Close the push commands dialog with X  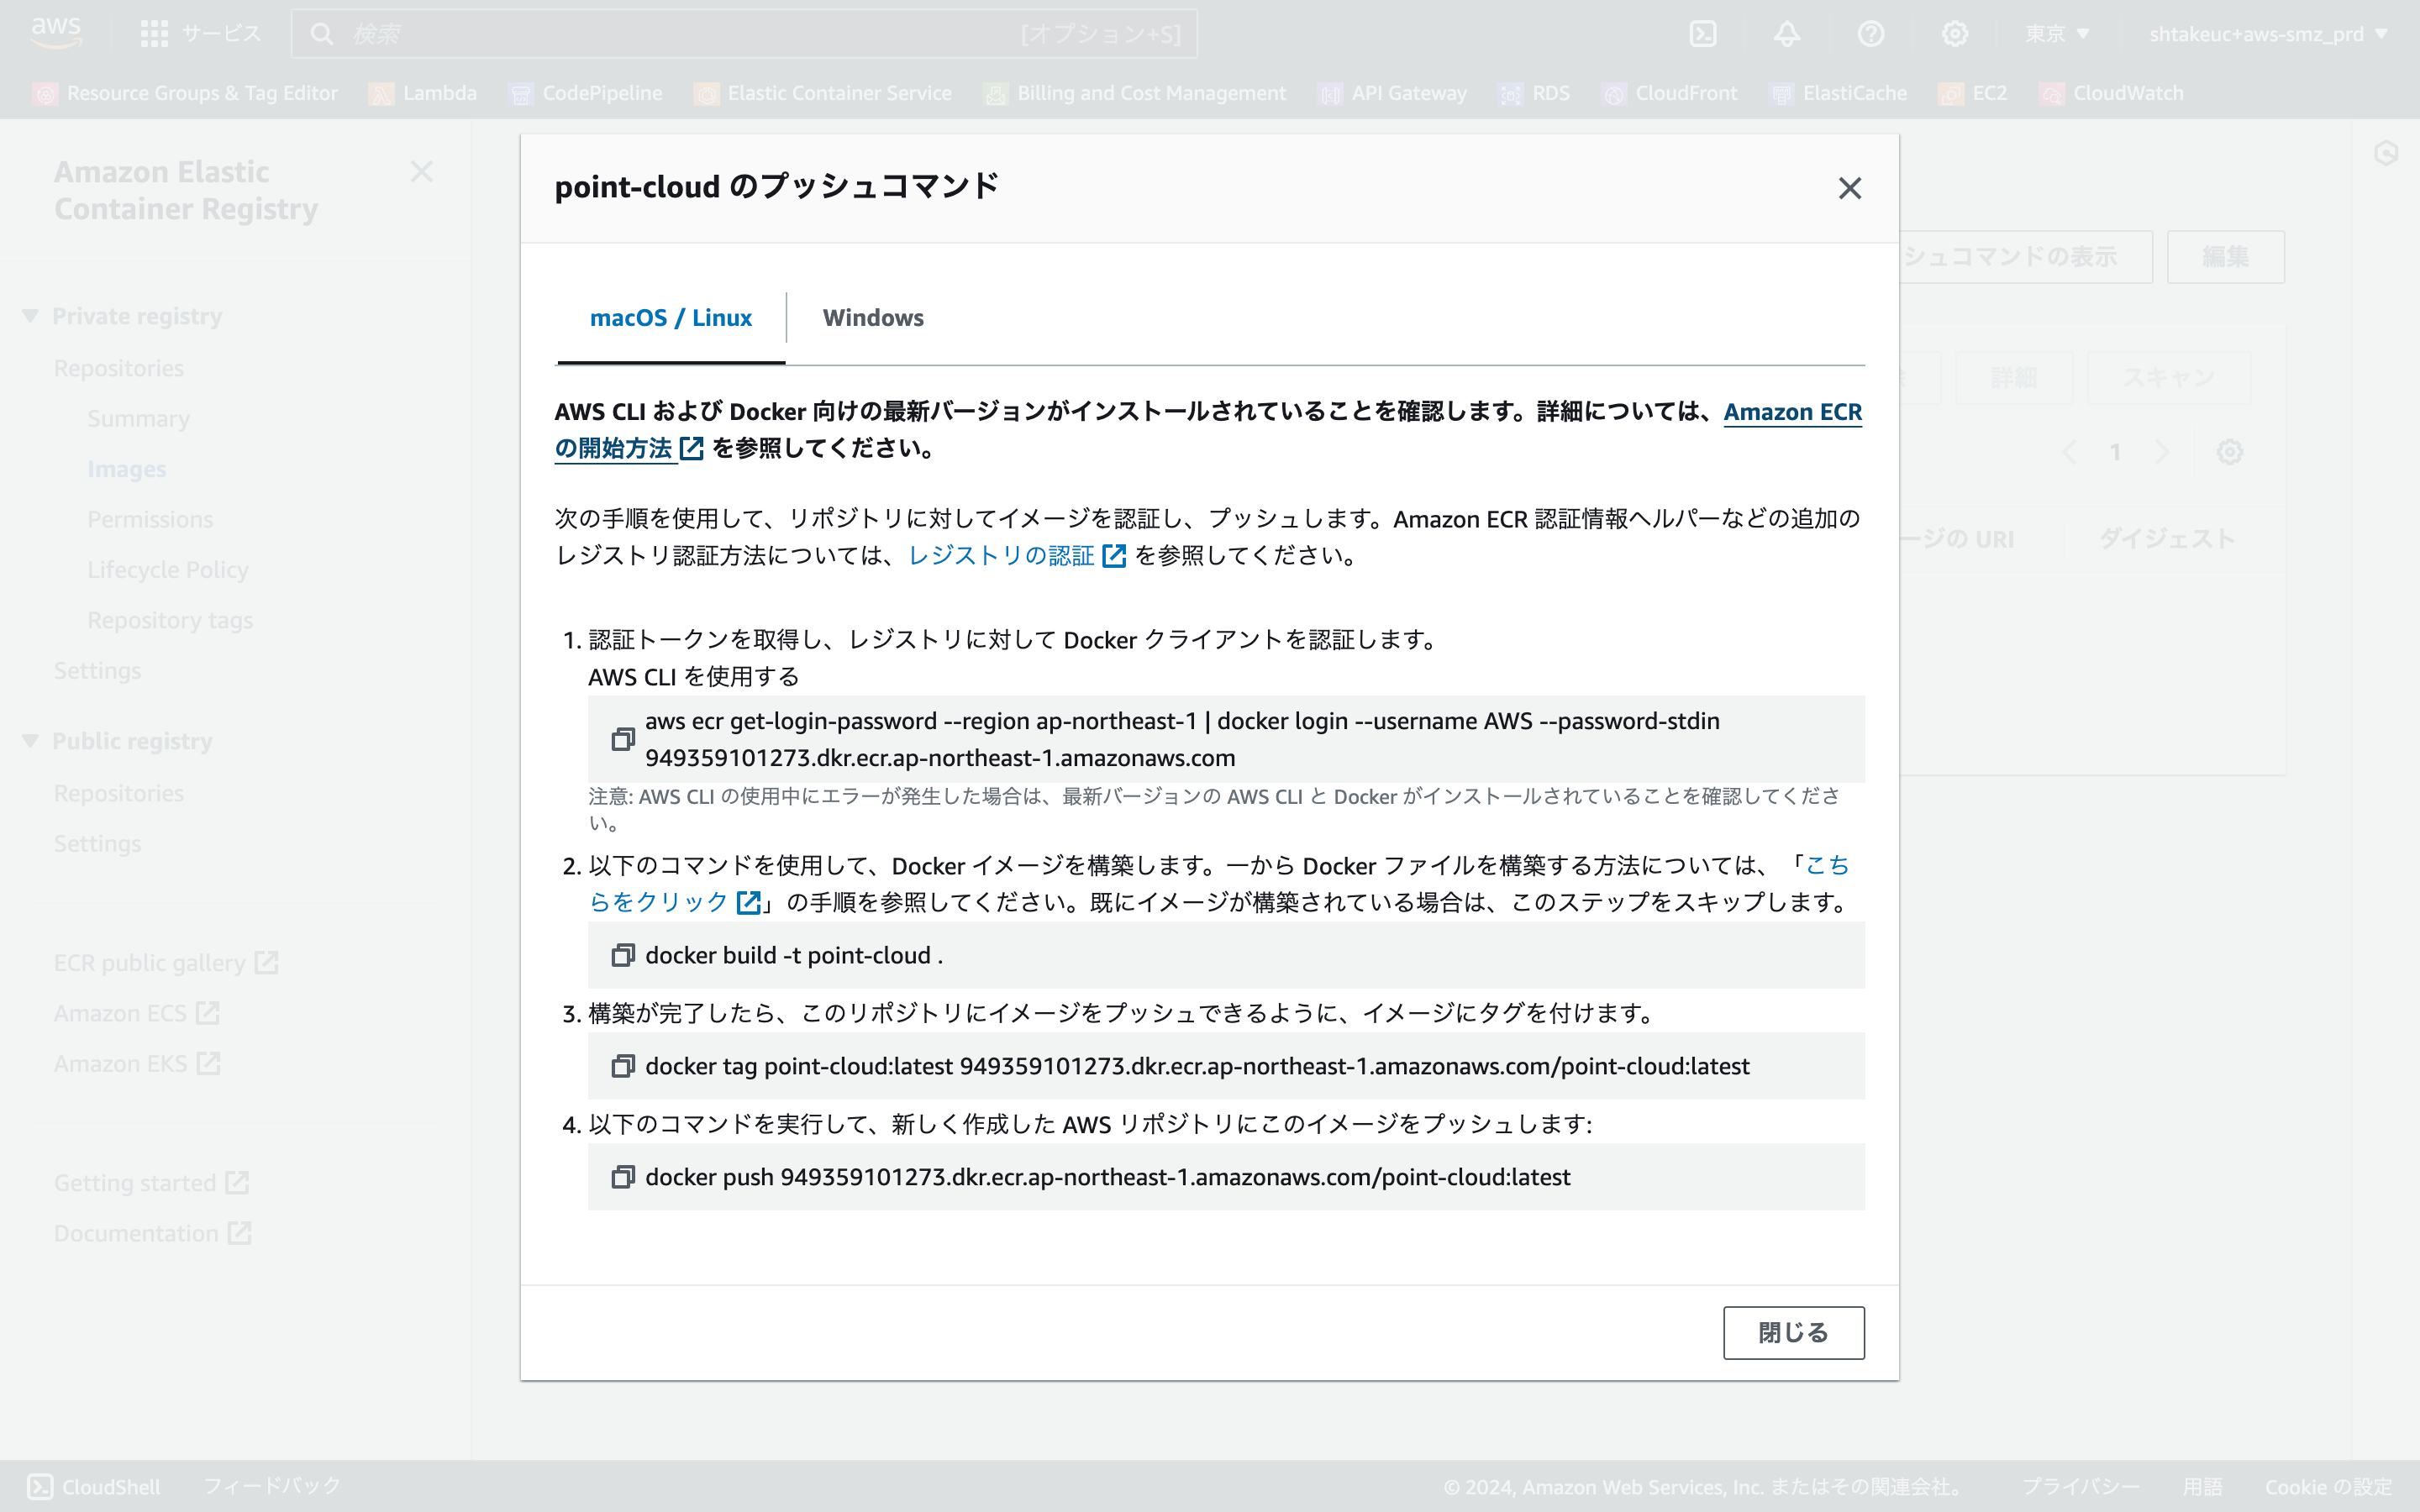1849,188
